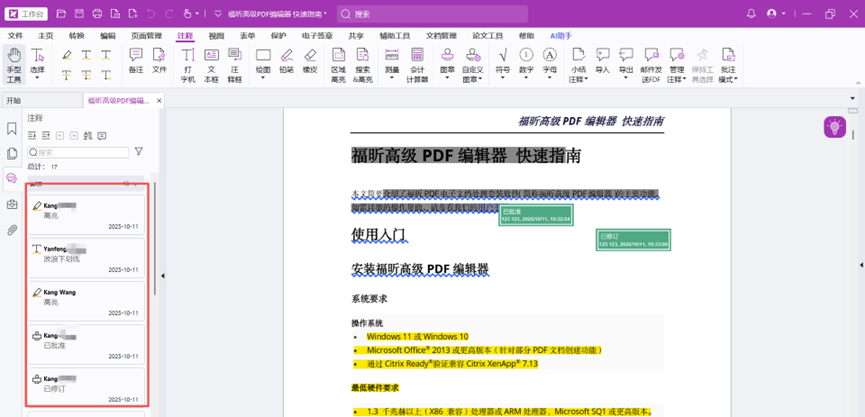Toggle Keep Tool Selected (保持工具选择)
Screen dimensions: 865x417
tap(703, 63)
